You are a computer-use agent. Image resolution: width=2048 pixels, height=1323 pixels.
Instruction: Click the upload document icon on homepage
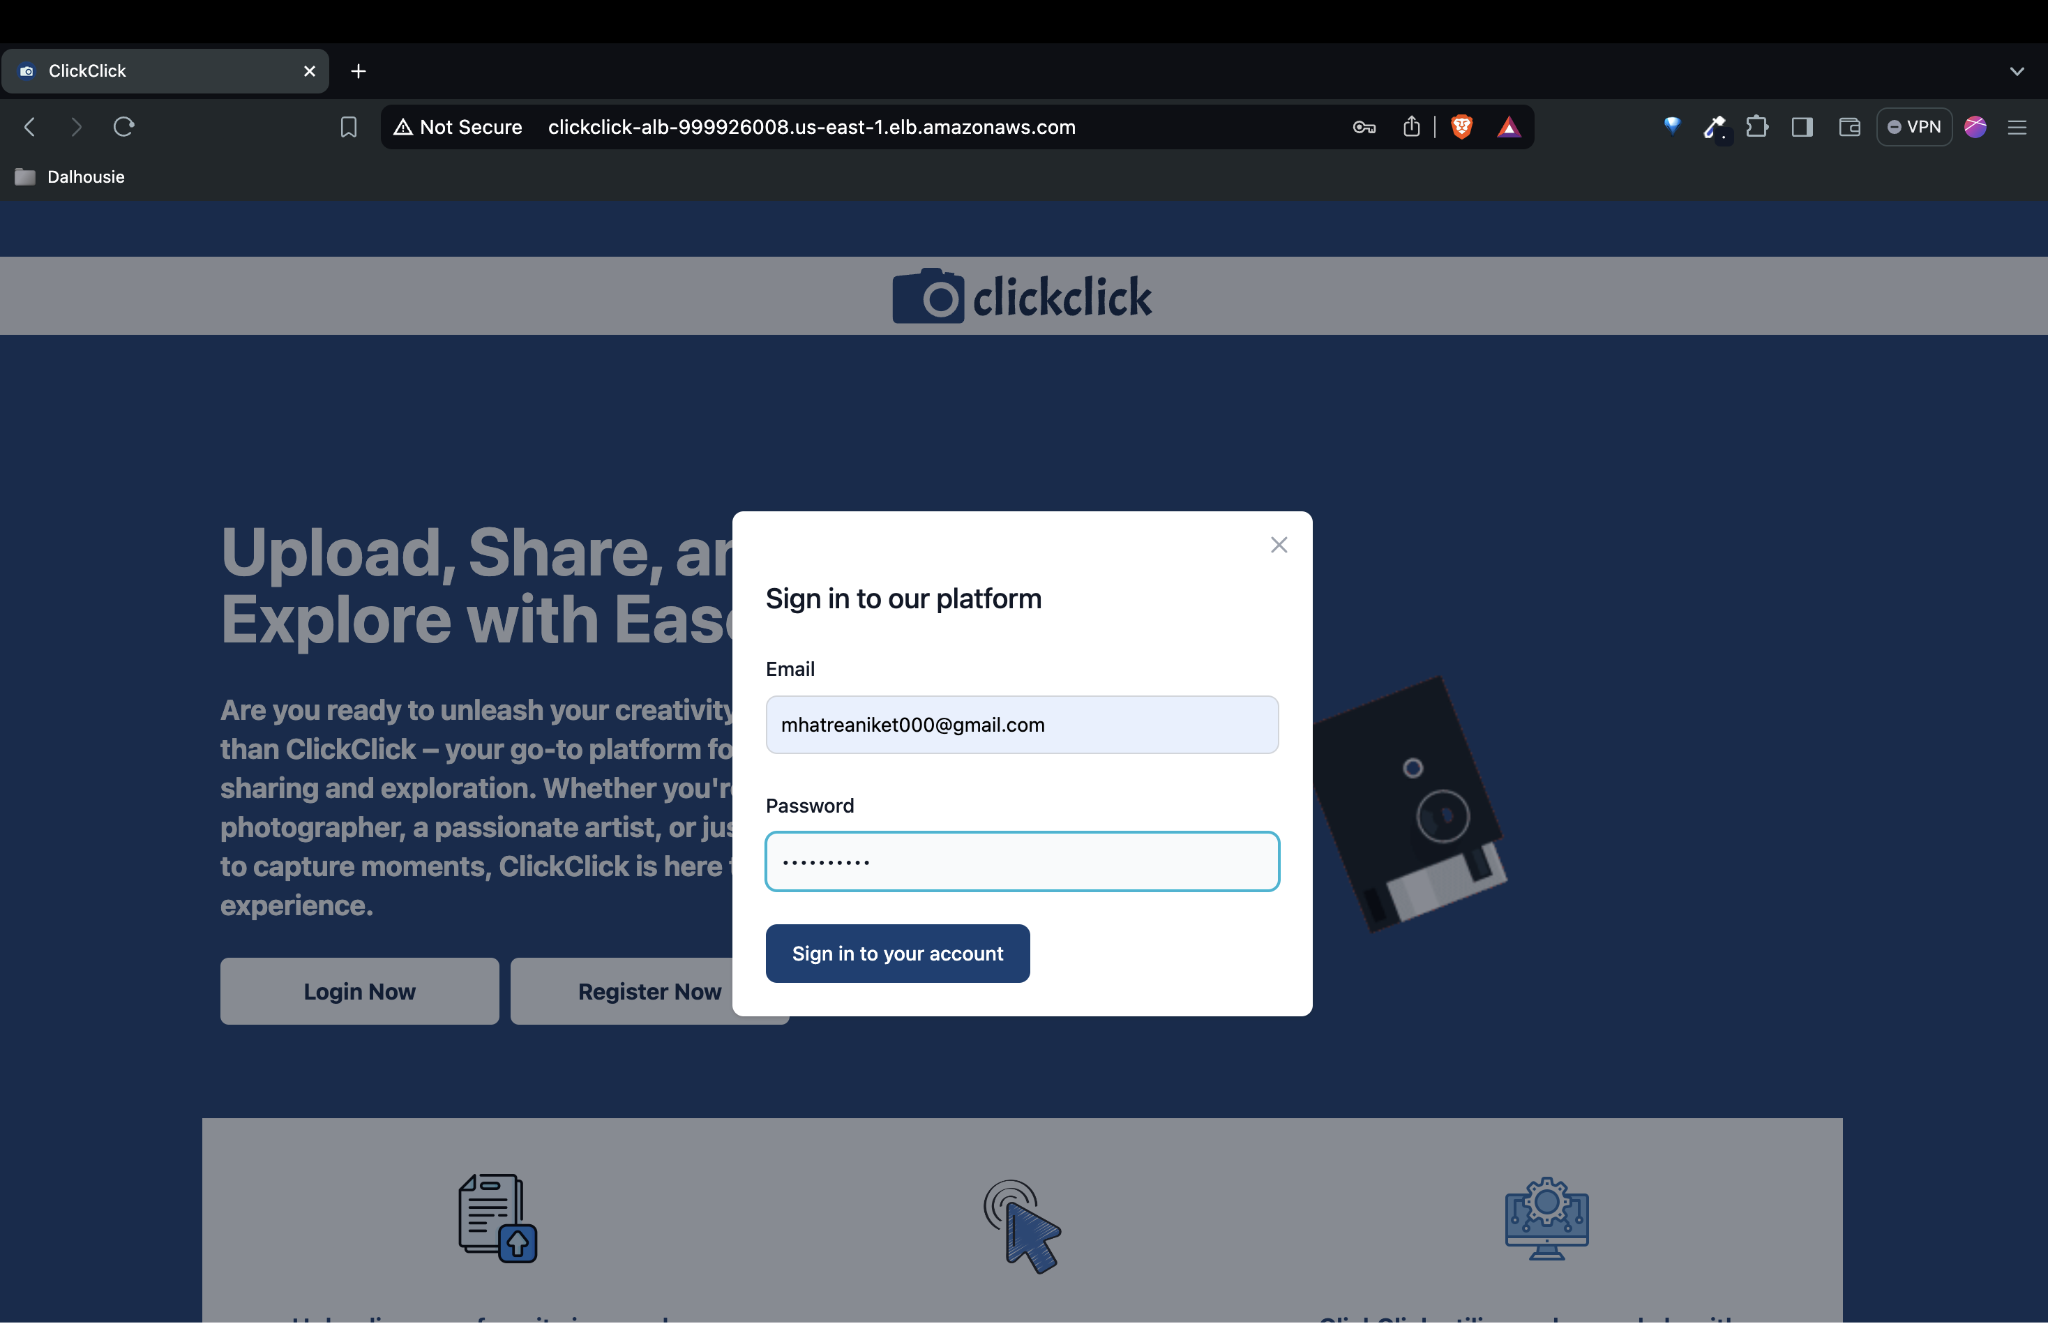494,1217
